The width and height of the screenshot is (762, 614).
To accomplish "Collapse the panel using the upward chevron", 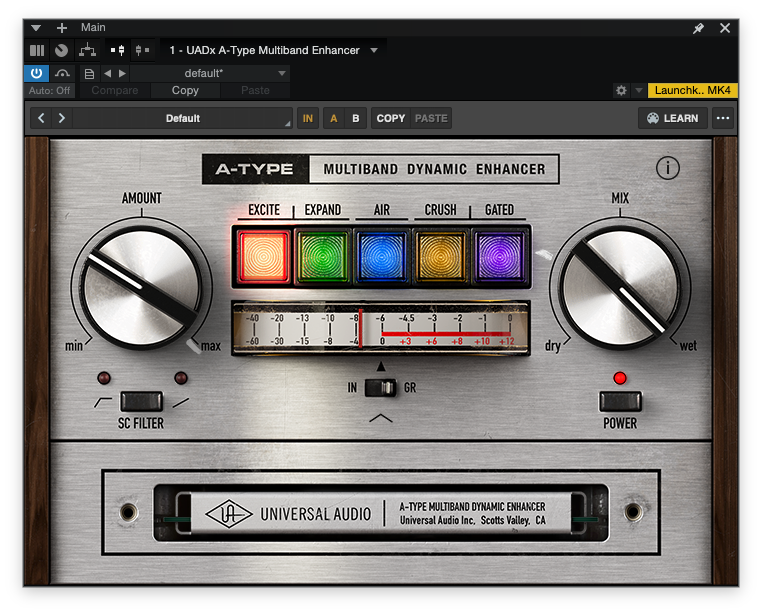I will pyautogui.click(x=381, y=418).
